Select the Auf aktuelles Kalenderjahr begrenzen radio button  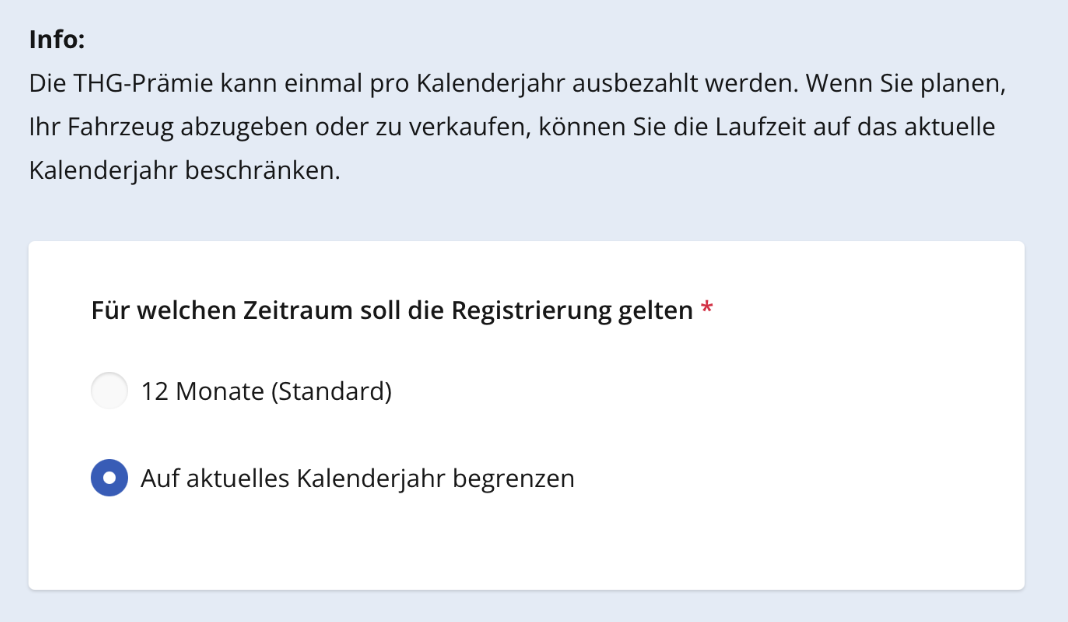[x=109, y=478]
